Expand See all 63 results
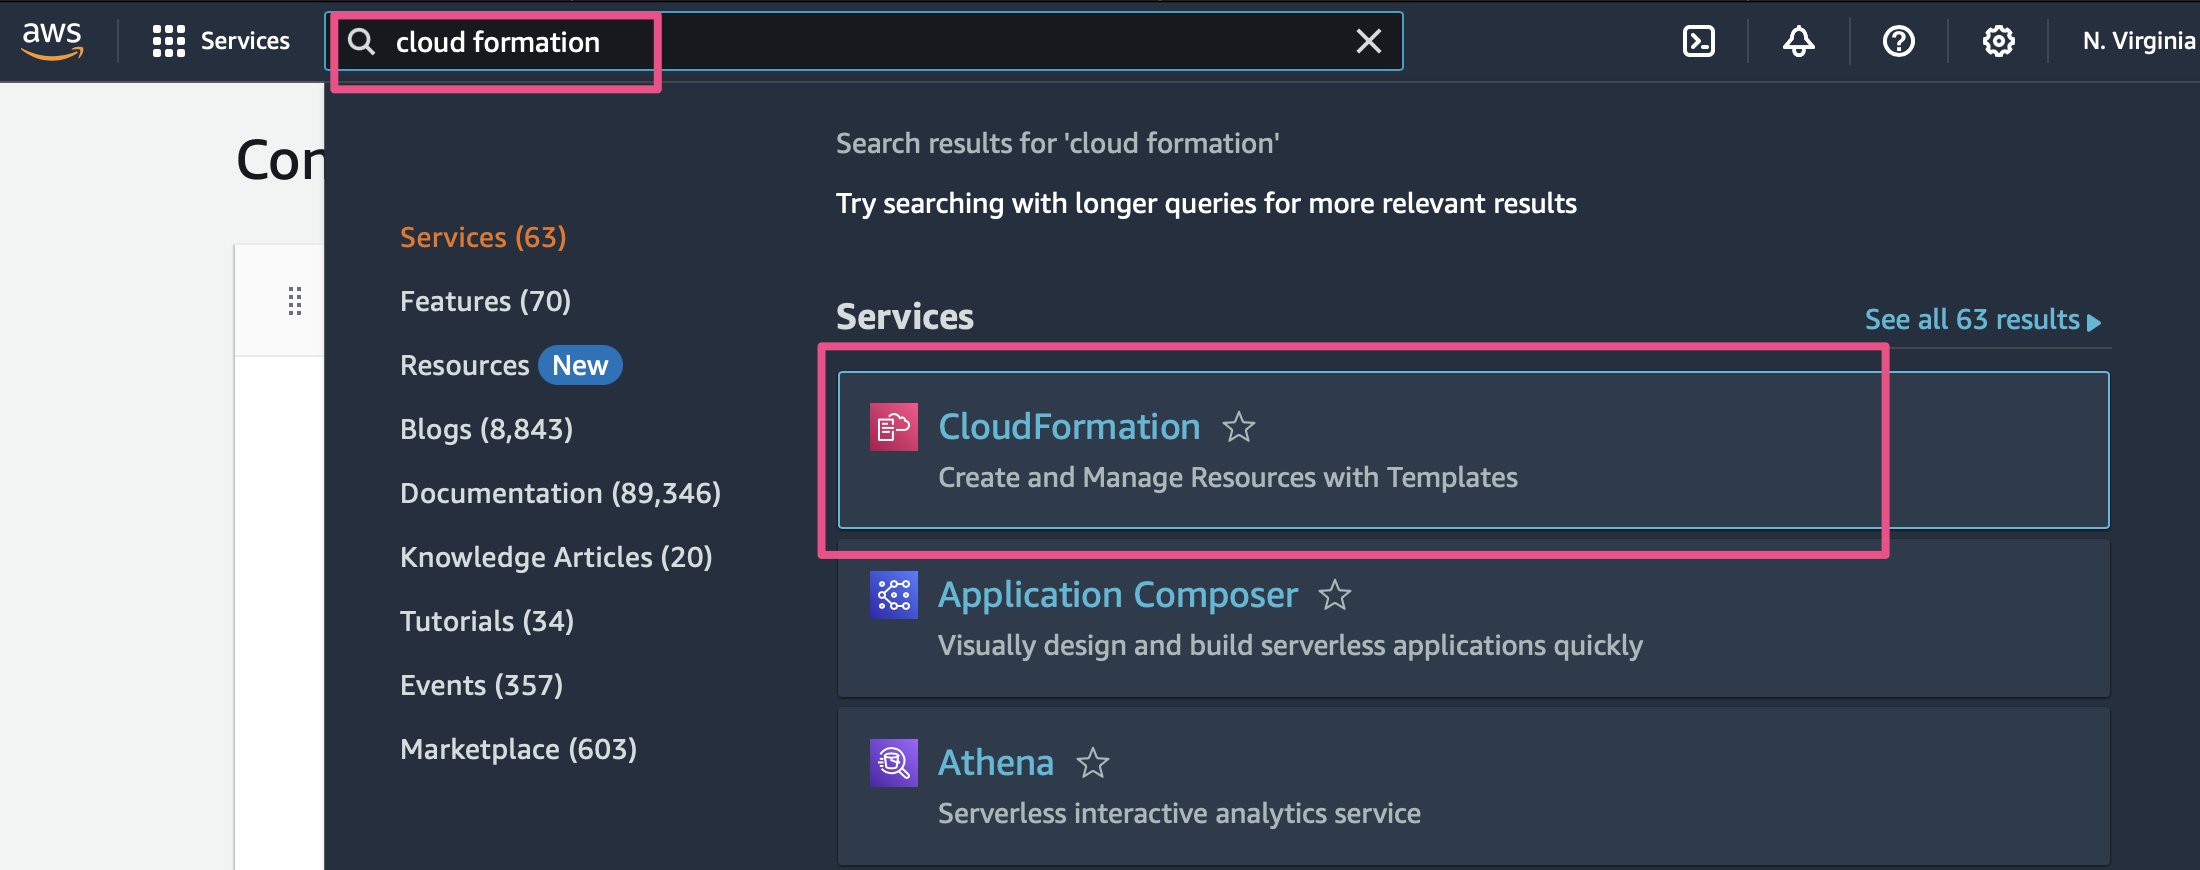Image resolution: width=2200 pixels, height=870 pixels. (x=1982, y=320)
